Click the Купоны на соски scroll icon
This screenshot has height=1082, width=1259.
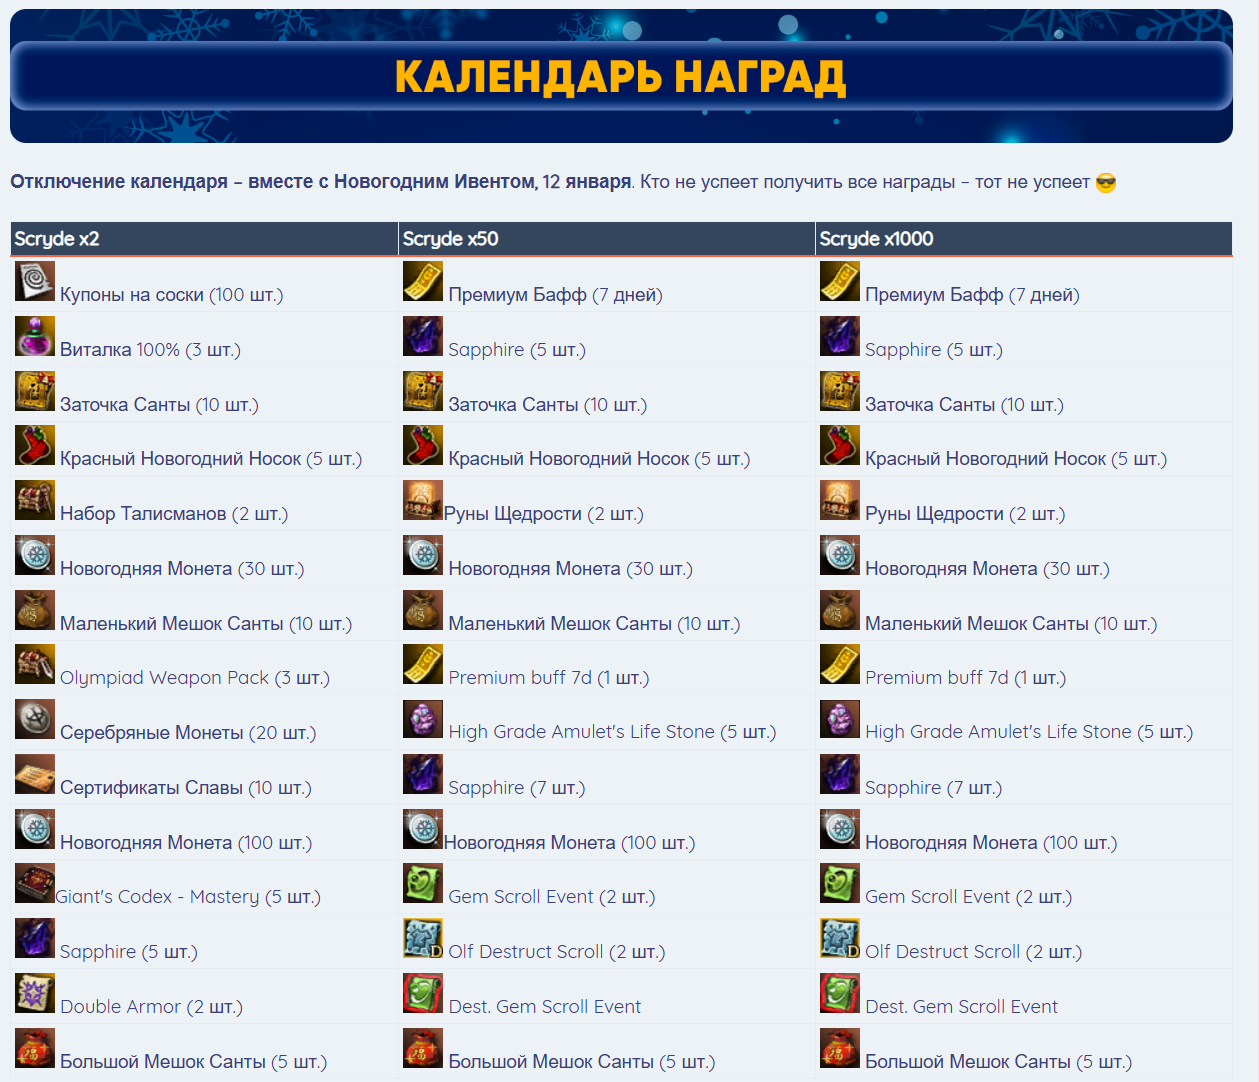(34, 282)
